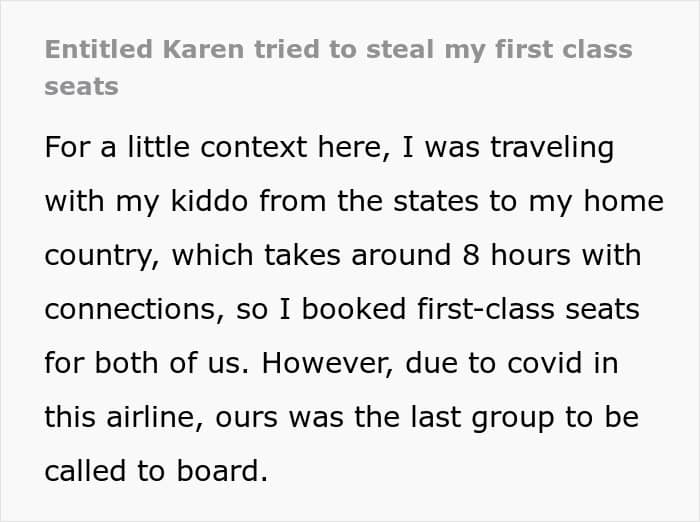
Task: Click the hyphenated "first-class" in the paragraph
Action: pos(486,309)
